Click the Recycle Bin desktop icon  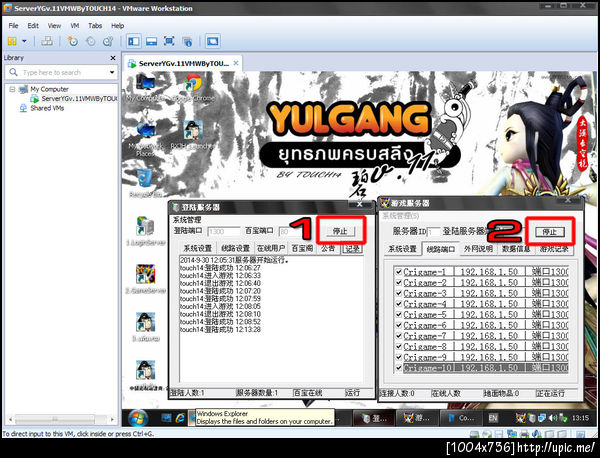click(x=145, y=184)
